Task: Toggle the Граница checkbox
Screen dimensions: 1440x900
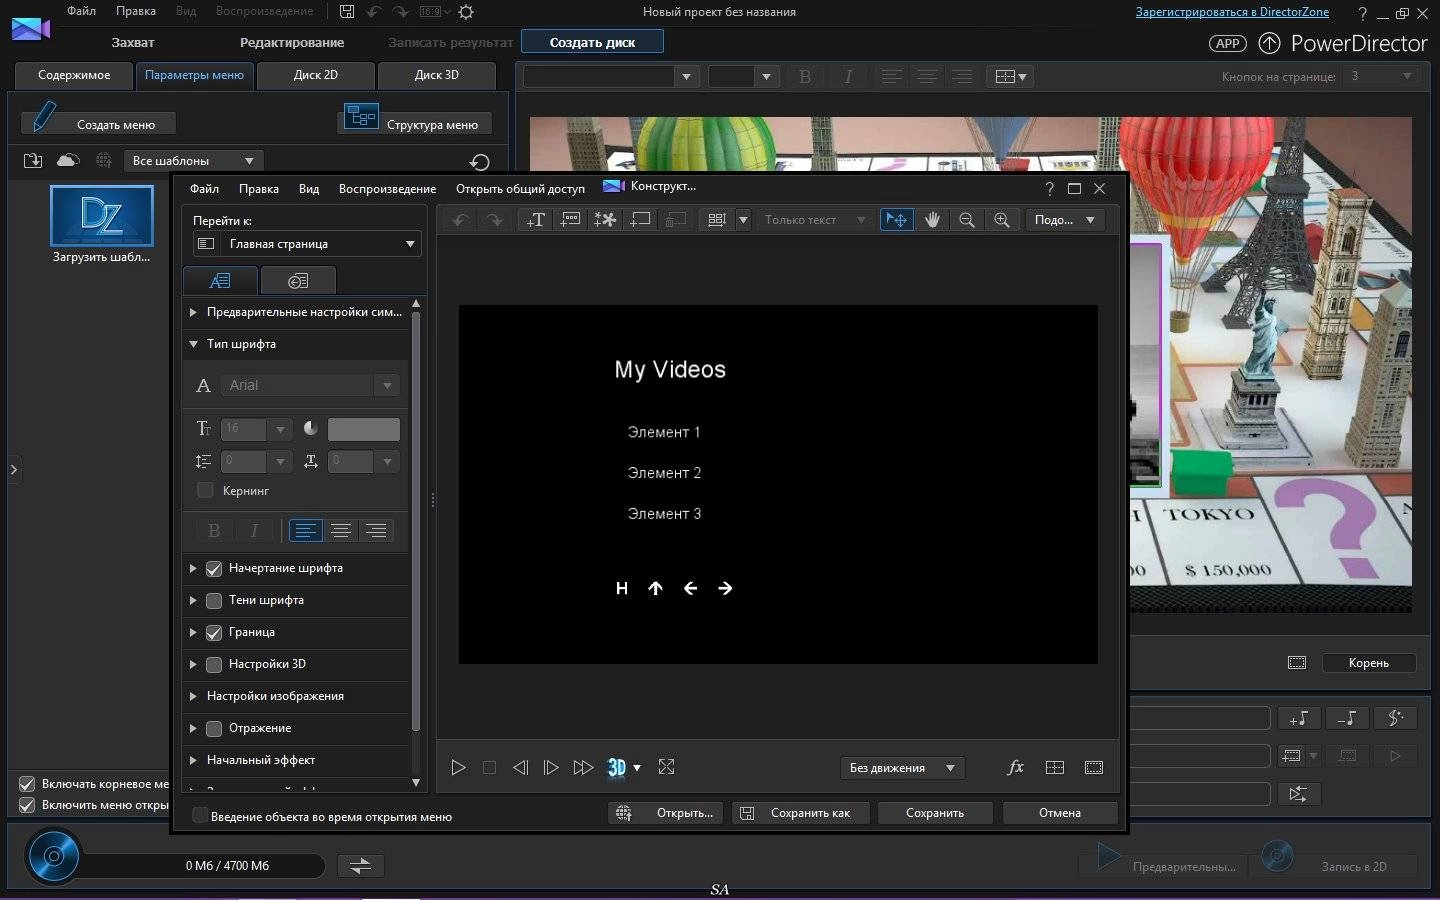Action: click(214, 633)
